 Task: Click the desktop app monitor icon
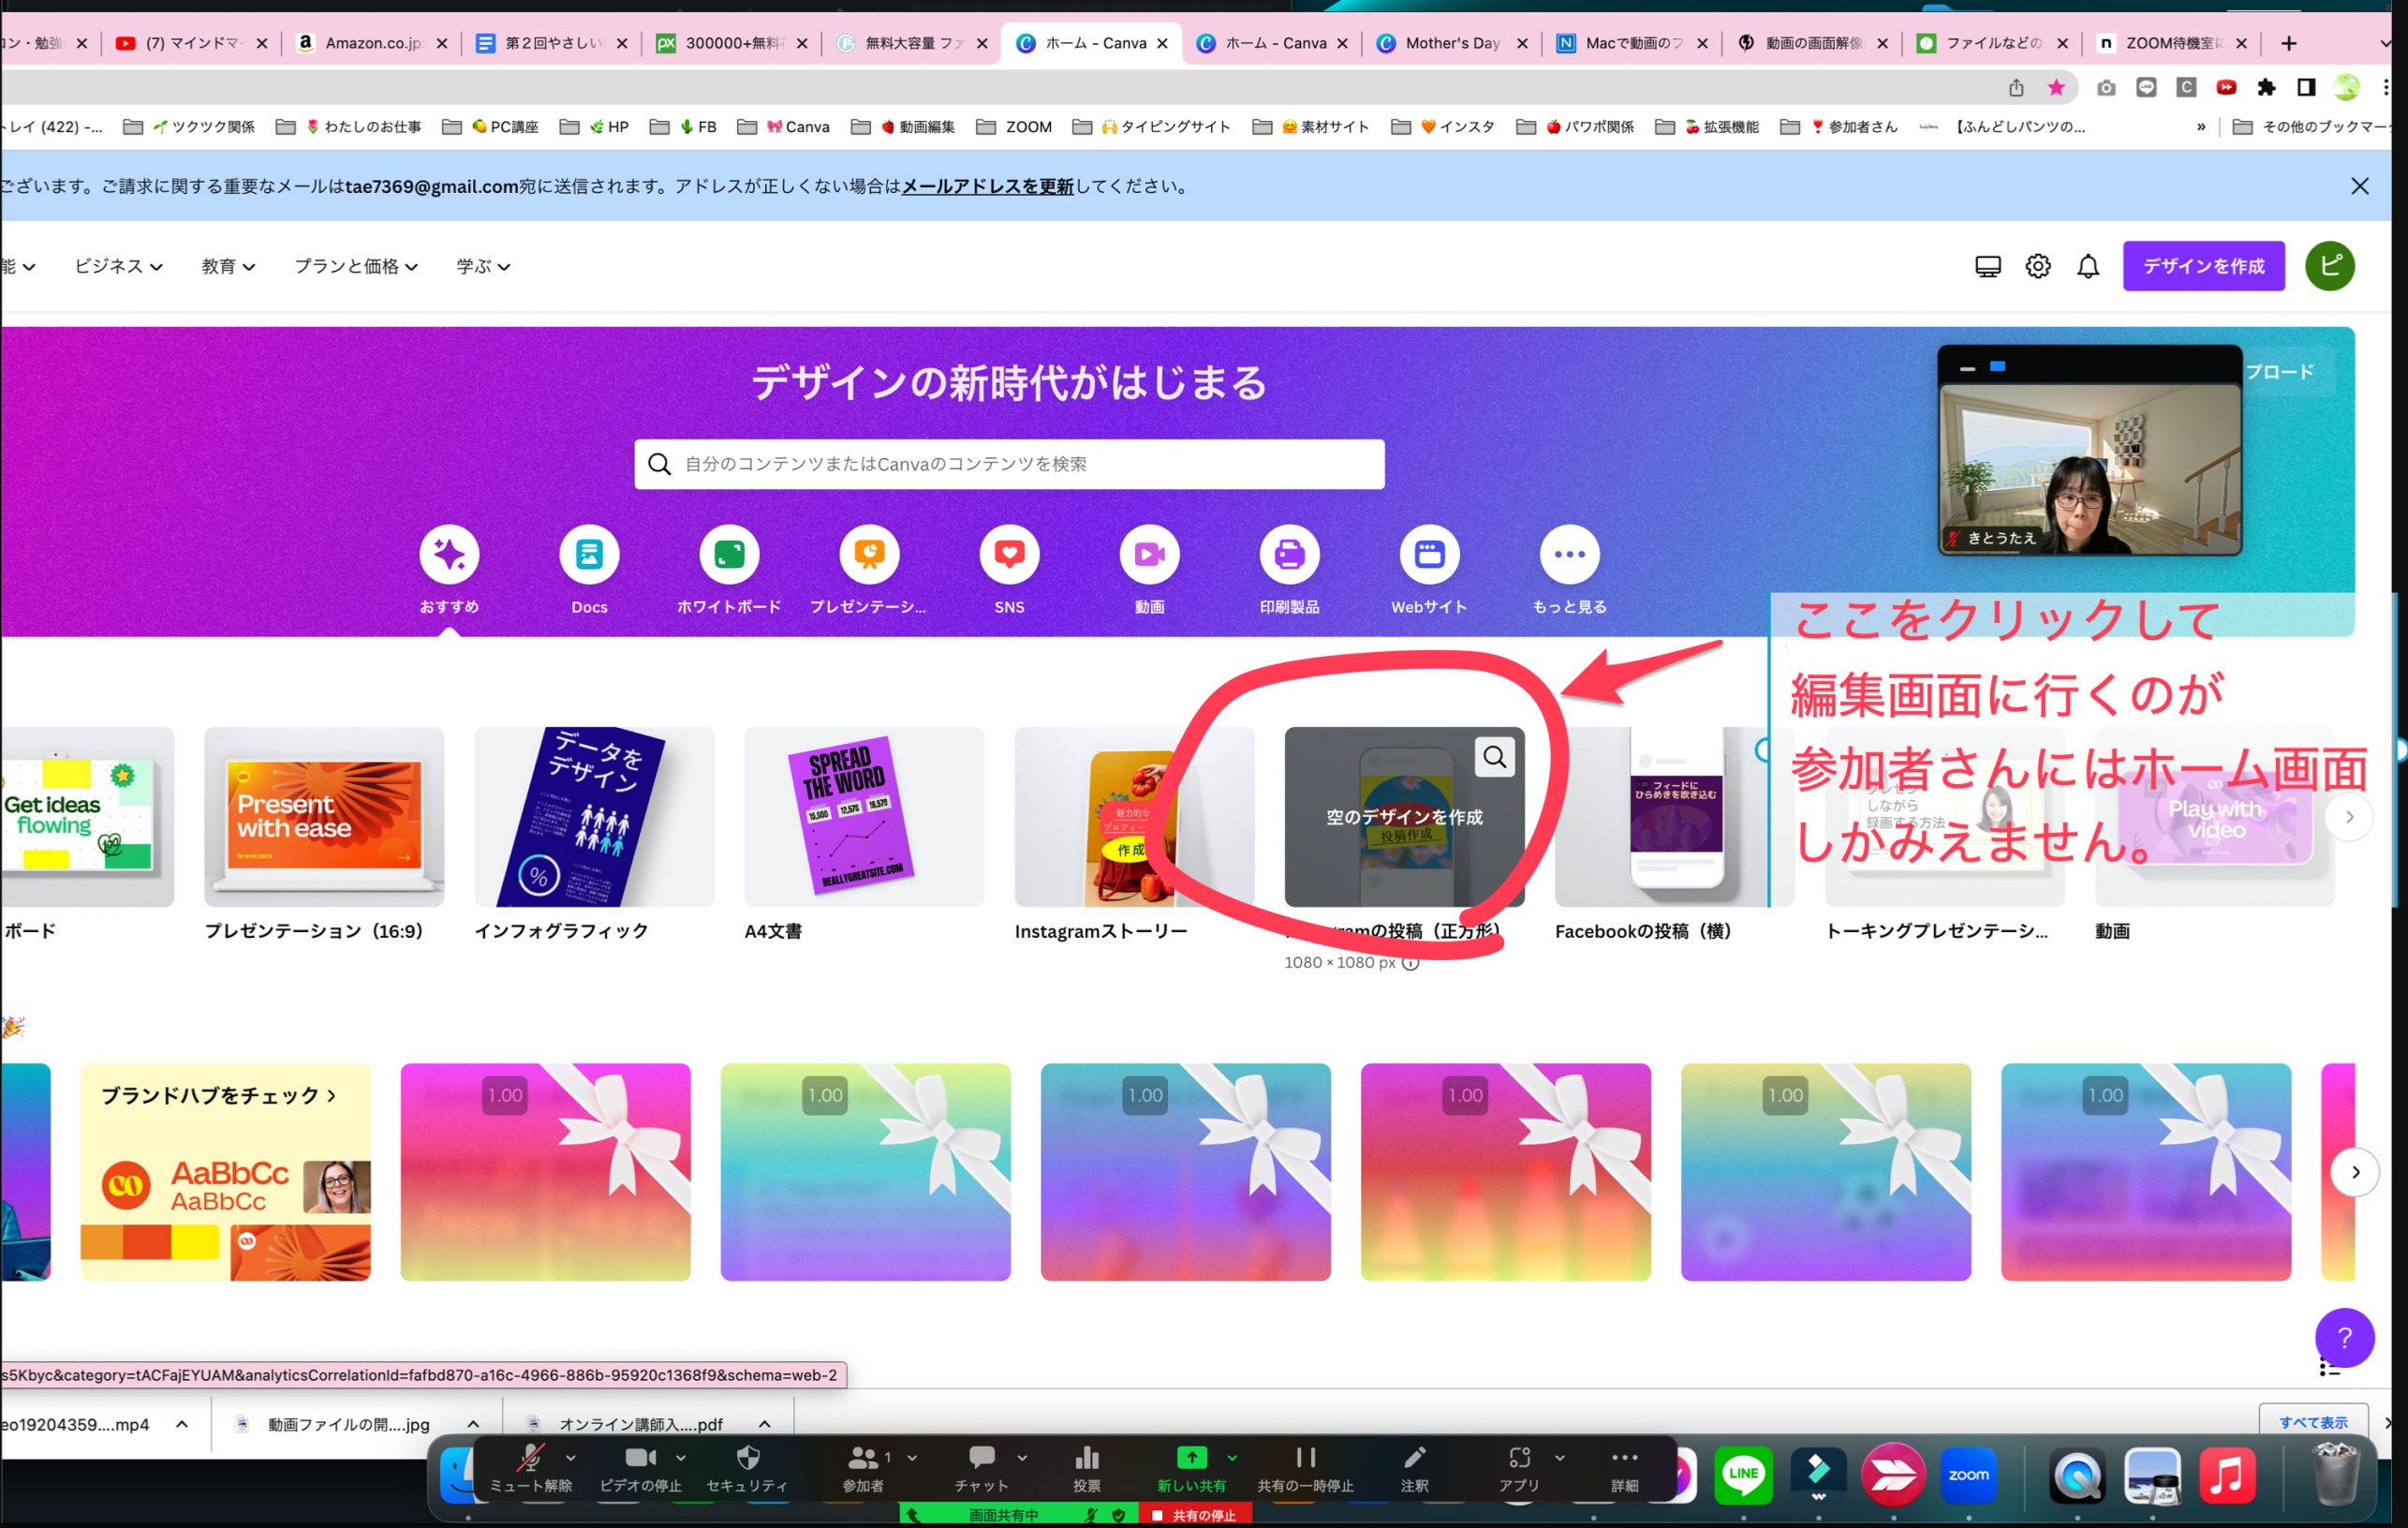pyautogui.click(x=1988, y=266)
